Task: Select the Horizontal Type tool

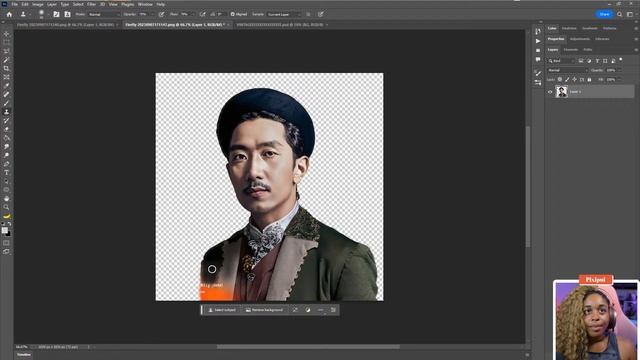Action: [x=6, y=173]
